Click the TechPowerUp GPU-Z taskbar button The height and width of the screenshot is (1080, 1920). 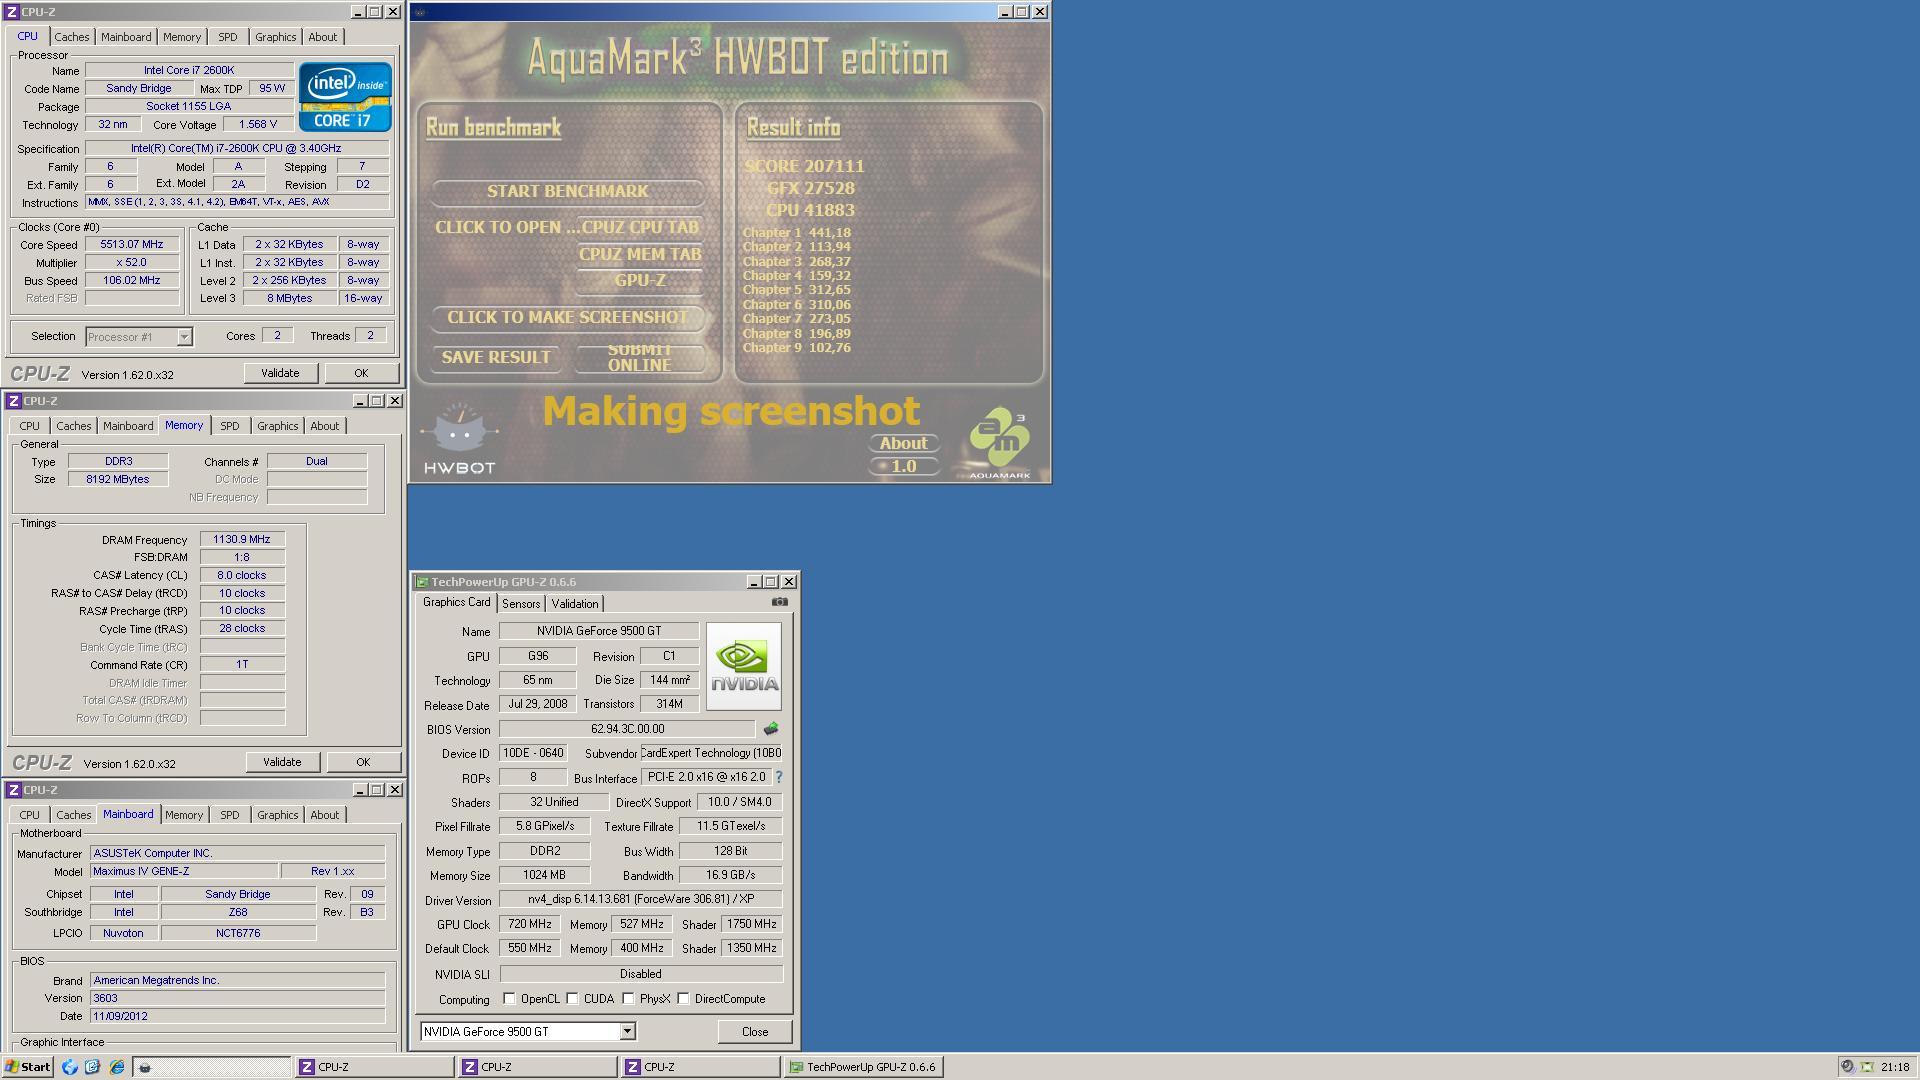click(x=863, y=1067)
